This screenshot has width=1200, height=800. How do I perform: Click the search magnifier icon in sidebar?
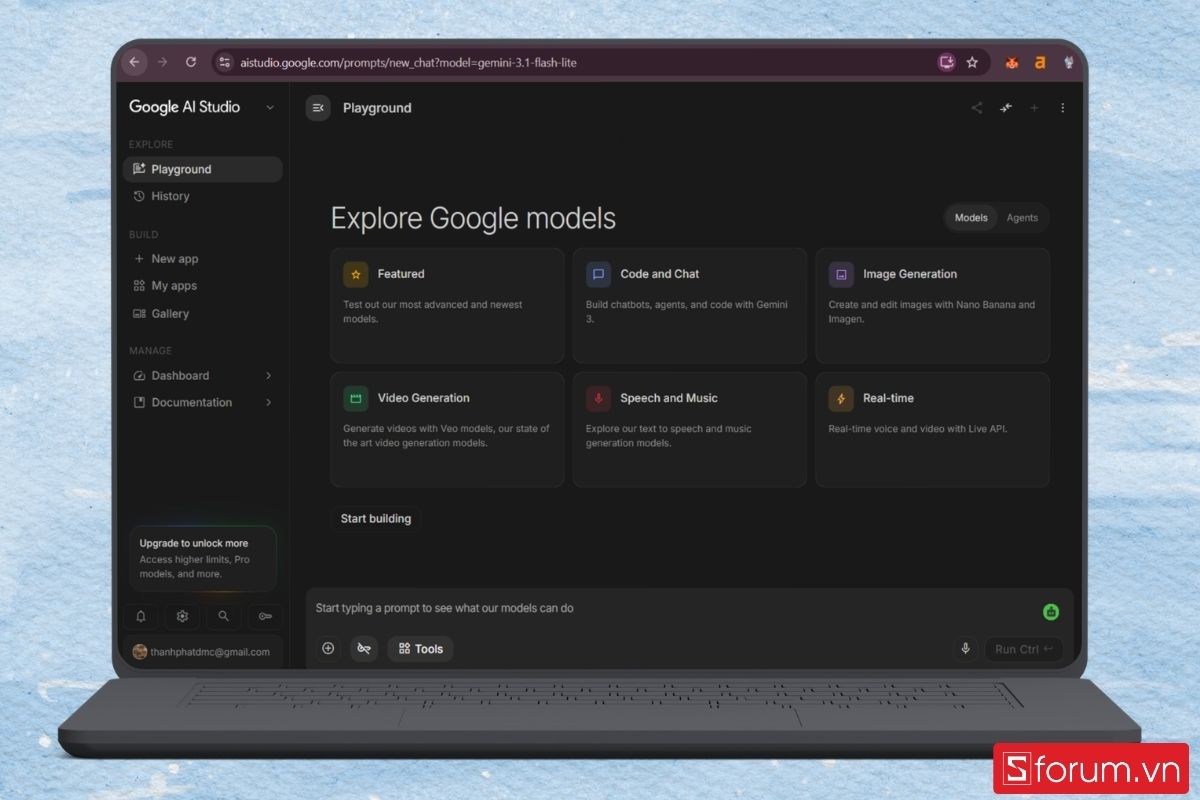[224, 617]
